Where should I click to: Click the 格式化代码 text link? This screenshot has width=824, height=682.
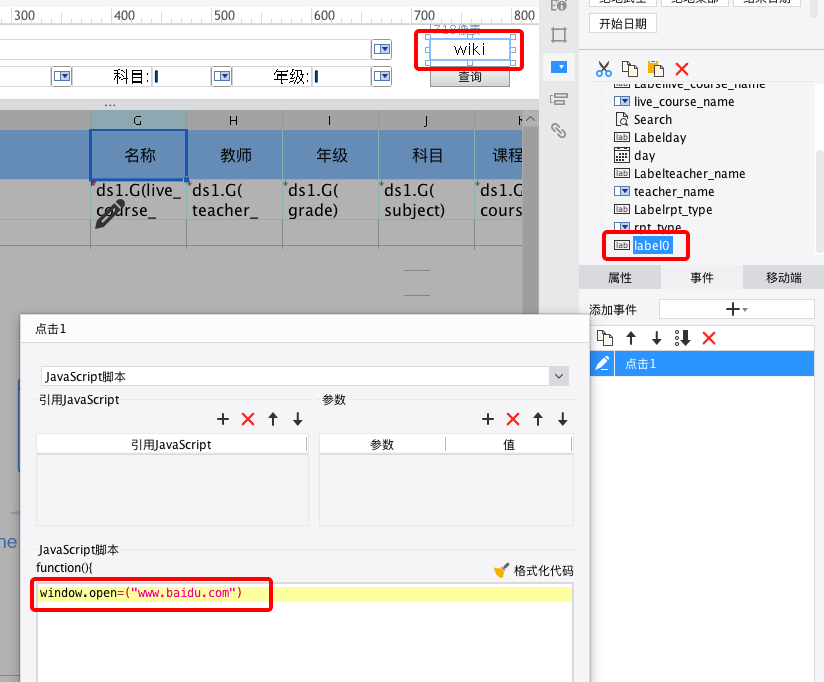click(x=543, y=571)
